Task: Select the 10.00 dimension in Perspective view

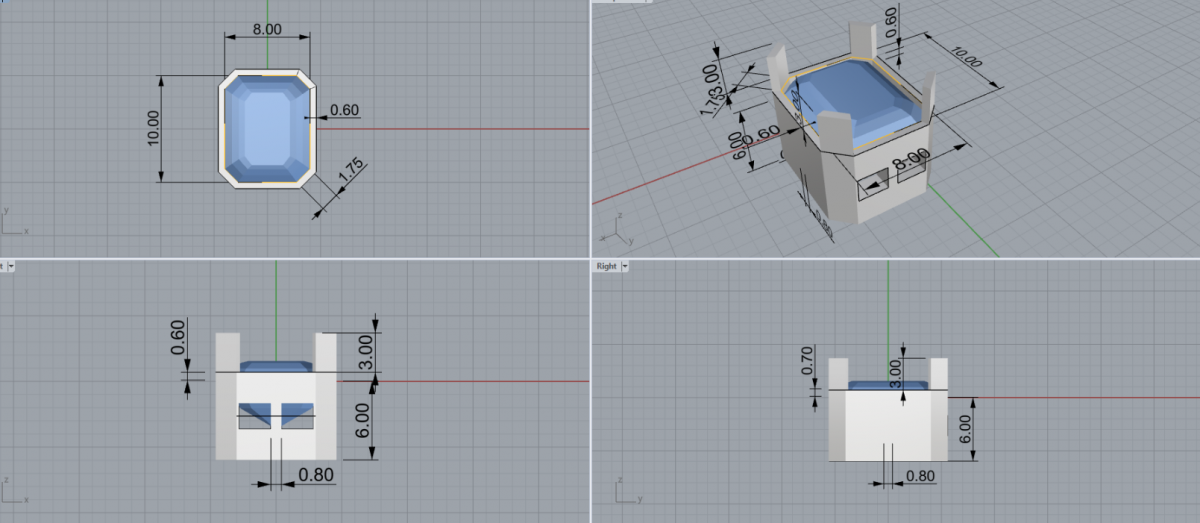Action: [x=966, y=57]
